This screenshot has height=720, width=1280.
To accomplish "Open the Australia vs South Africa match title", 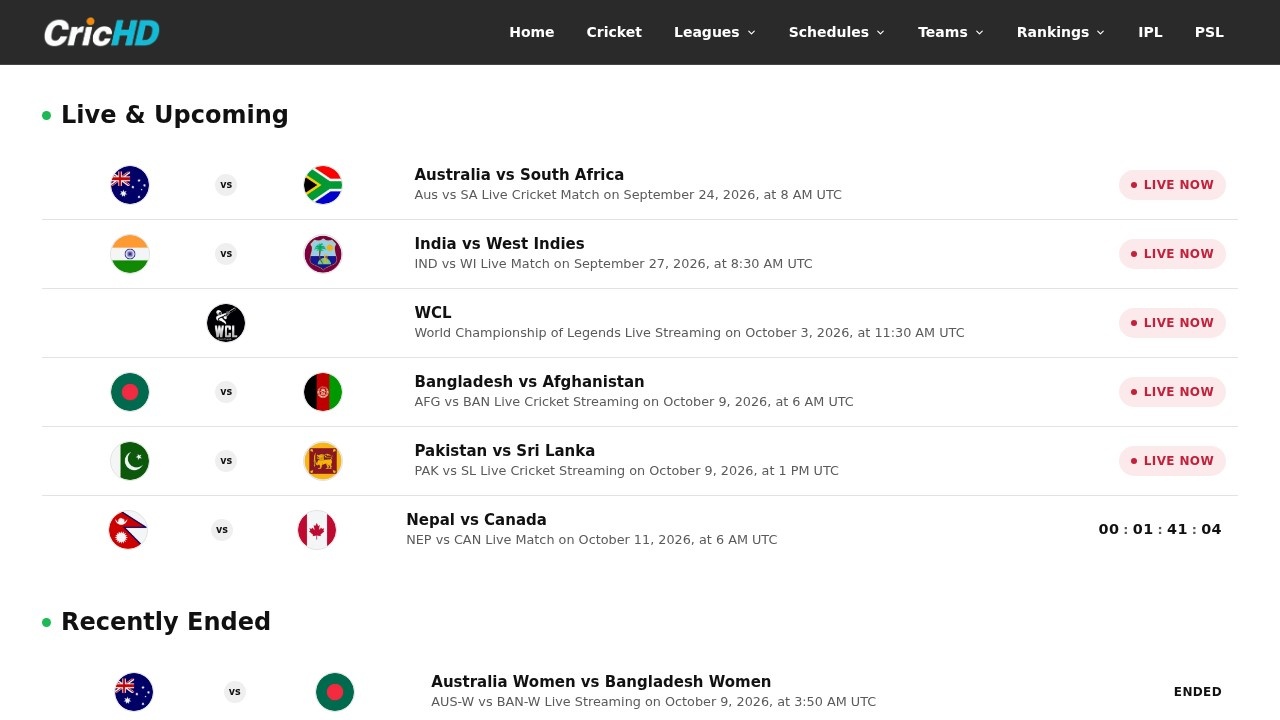I will [x=519, y=175].
